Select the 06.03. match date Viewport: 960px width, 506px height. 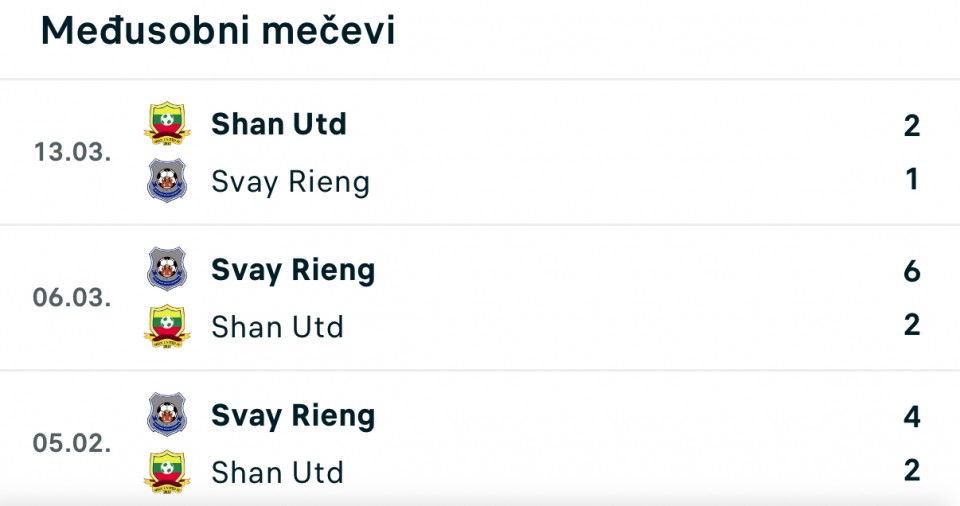[72, 297]
